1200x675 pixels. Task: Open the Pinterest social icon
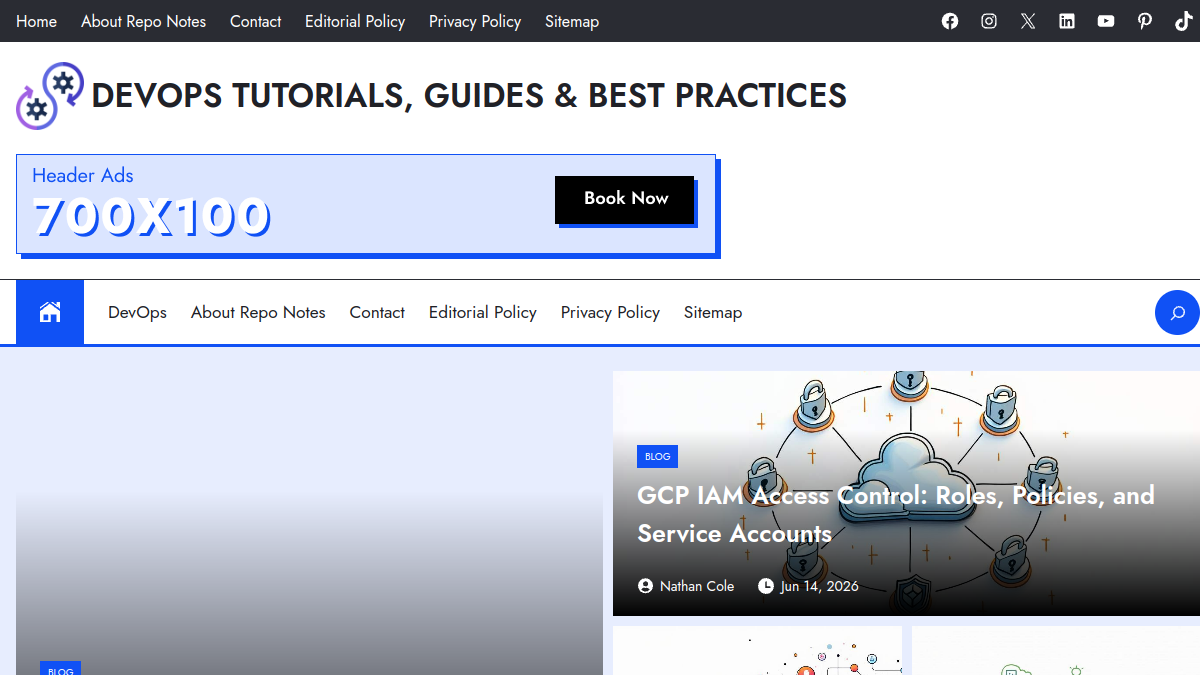point(1145,21)
